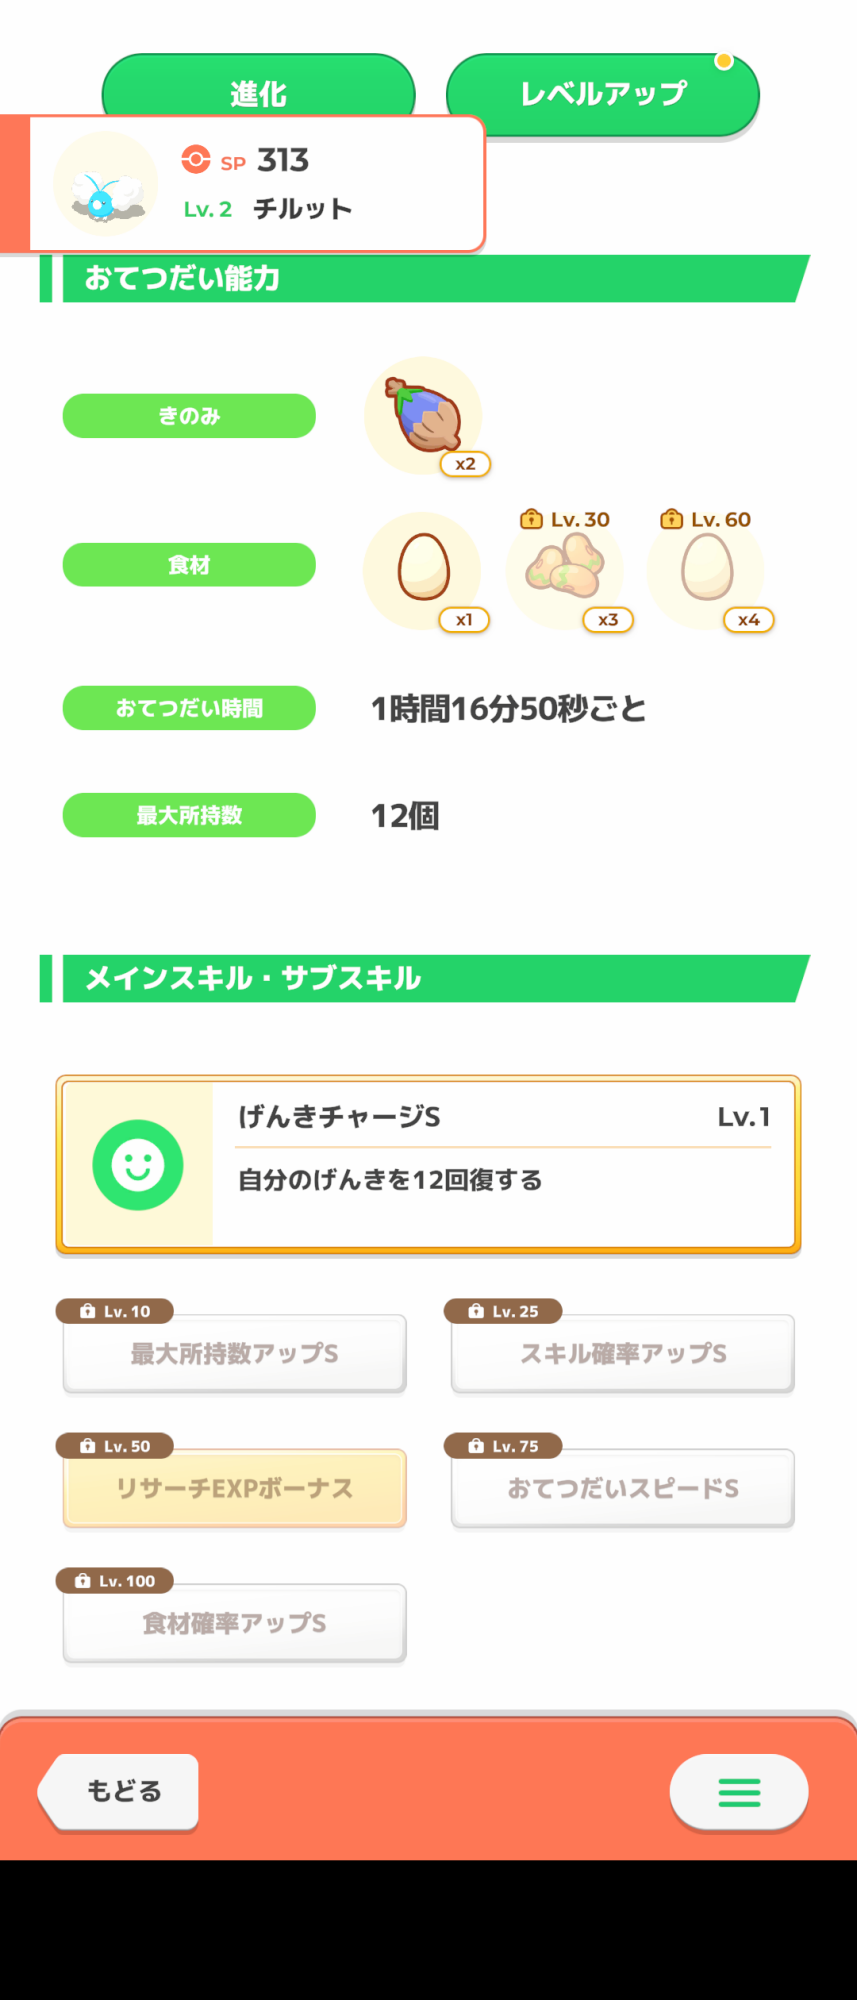This screenshot has height=2000, width=857.
Task: Tap the locked Lv. 60 egg ingredient
Action: click(x=706, y=569)
